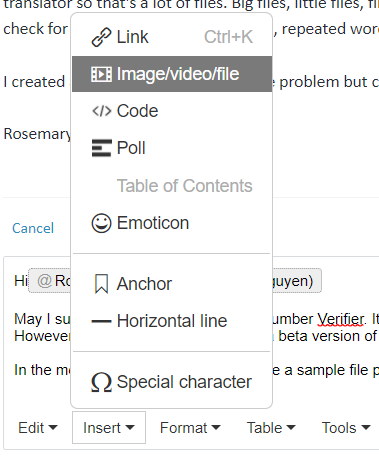Screen dimensions: 379x472
Task: Open the Edit dropdown menu
Action: coord(38,428)
